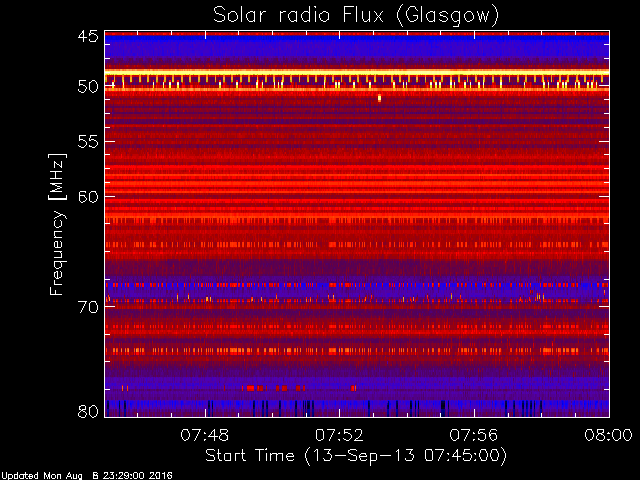Click the "Start Time (13-Sep-13 07:45:00)" label
640x480 pixels.
tap(356, 456)
